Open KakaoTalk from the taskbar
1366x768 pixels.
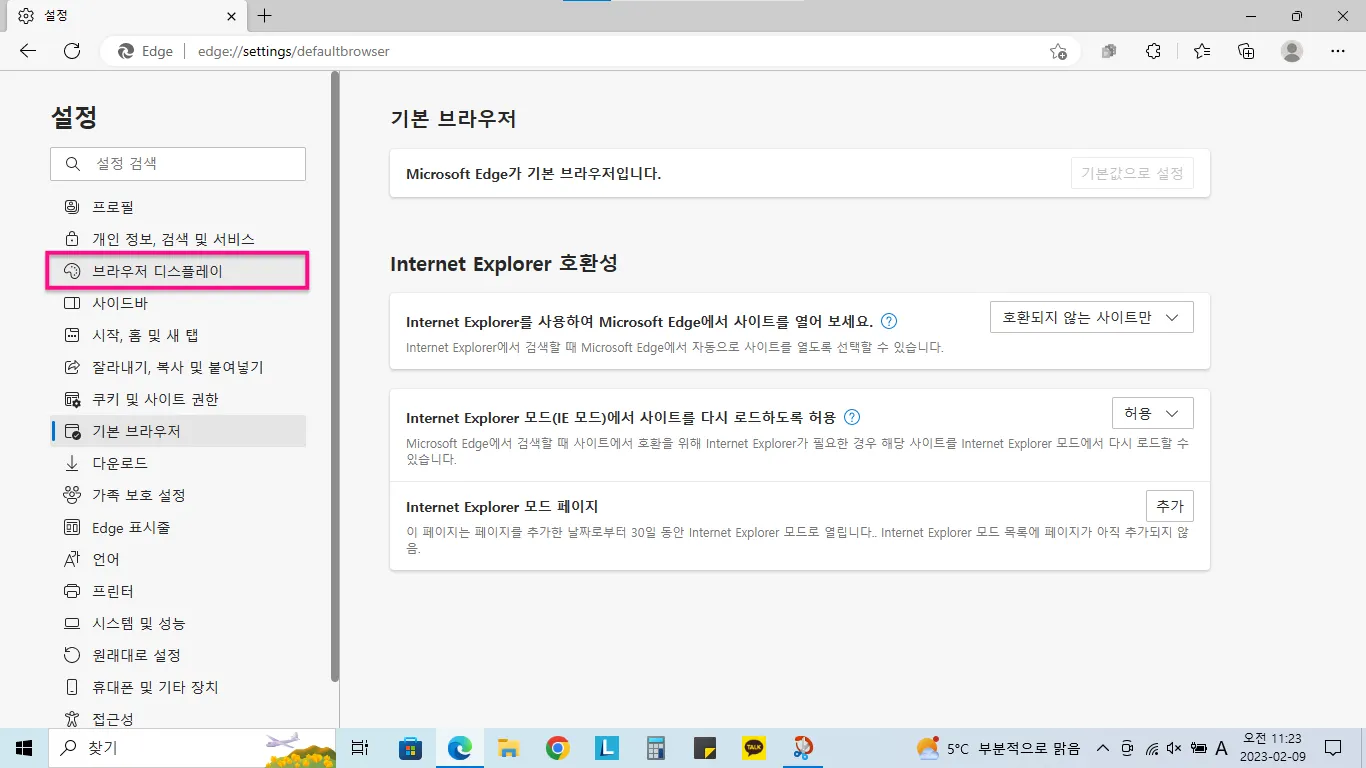tap(753, 748)
